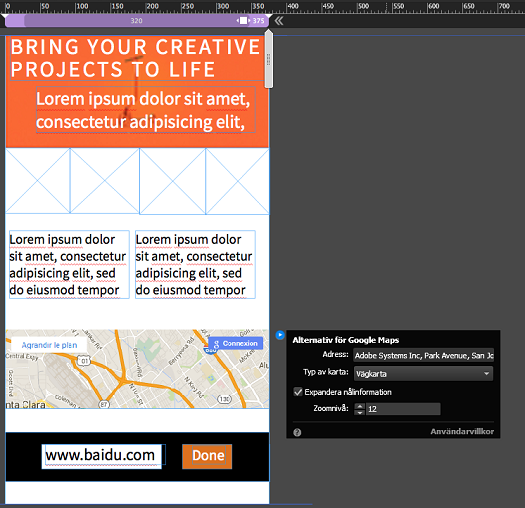Screen dimensions: 525x508
Task: Open the Typ av karta dropdown
Action: point(423,373)
